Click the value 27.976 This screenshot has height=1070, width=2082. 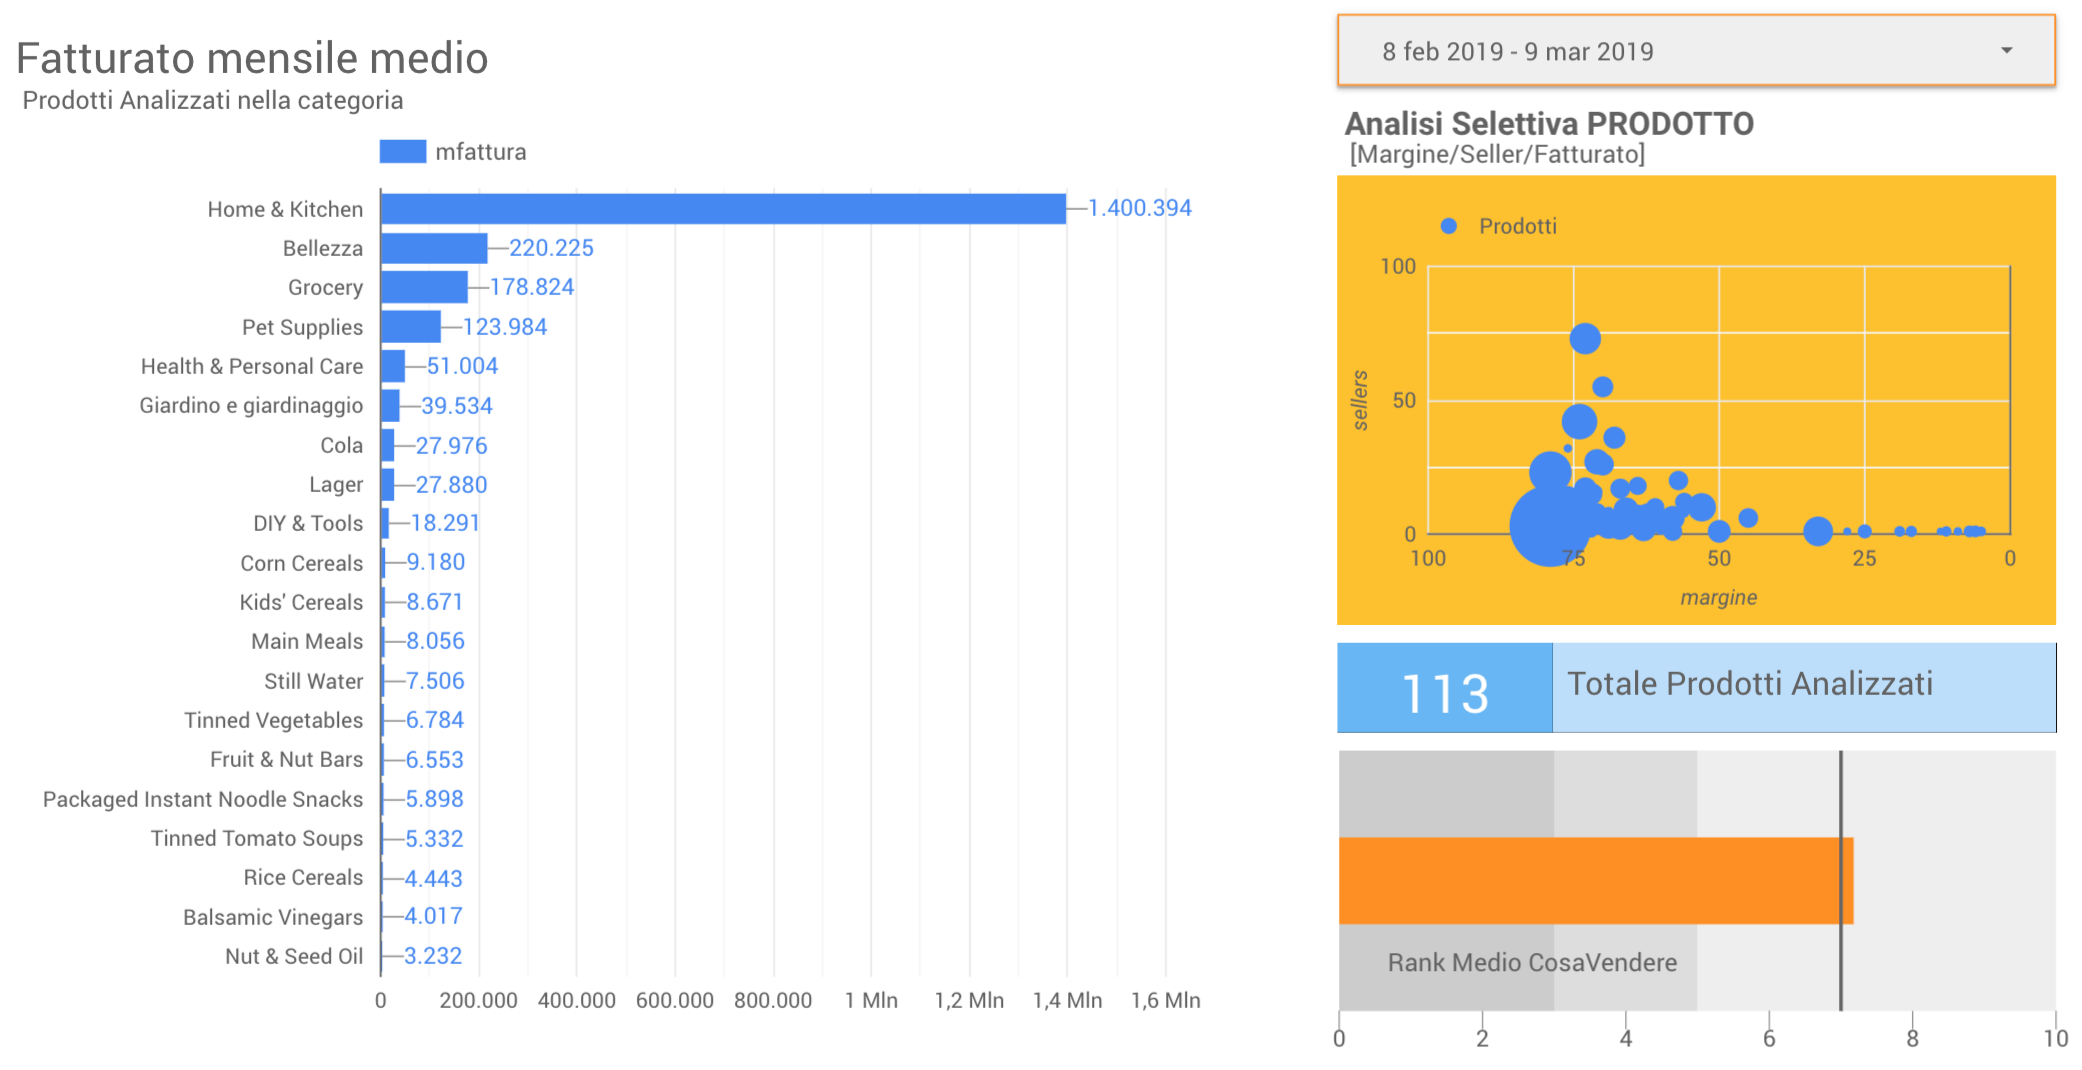point(452,446)
